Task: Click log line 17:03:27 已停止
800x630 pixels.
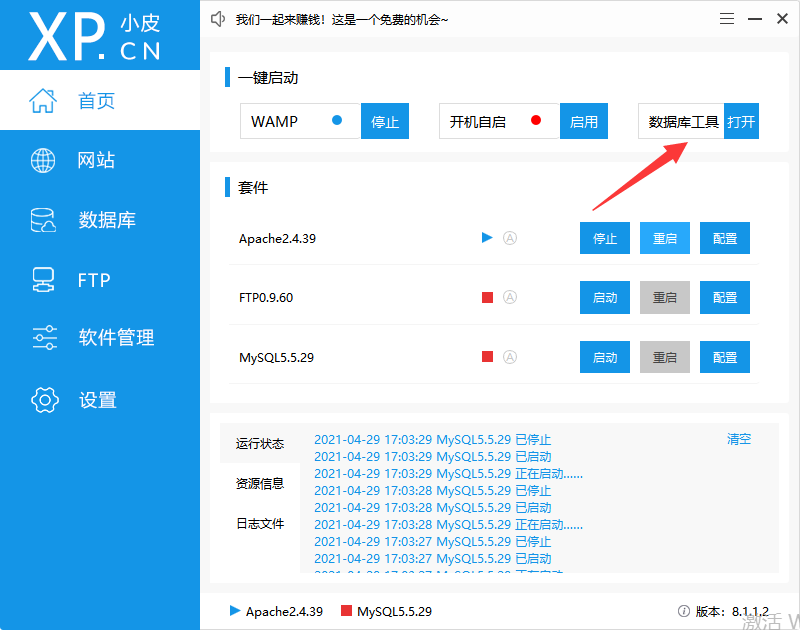Action: tap(433, 542)
